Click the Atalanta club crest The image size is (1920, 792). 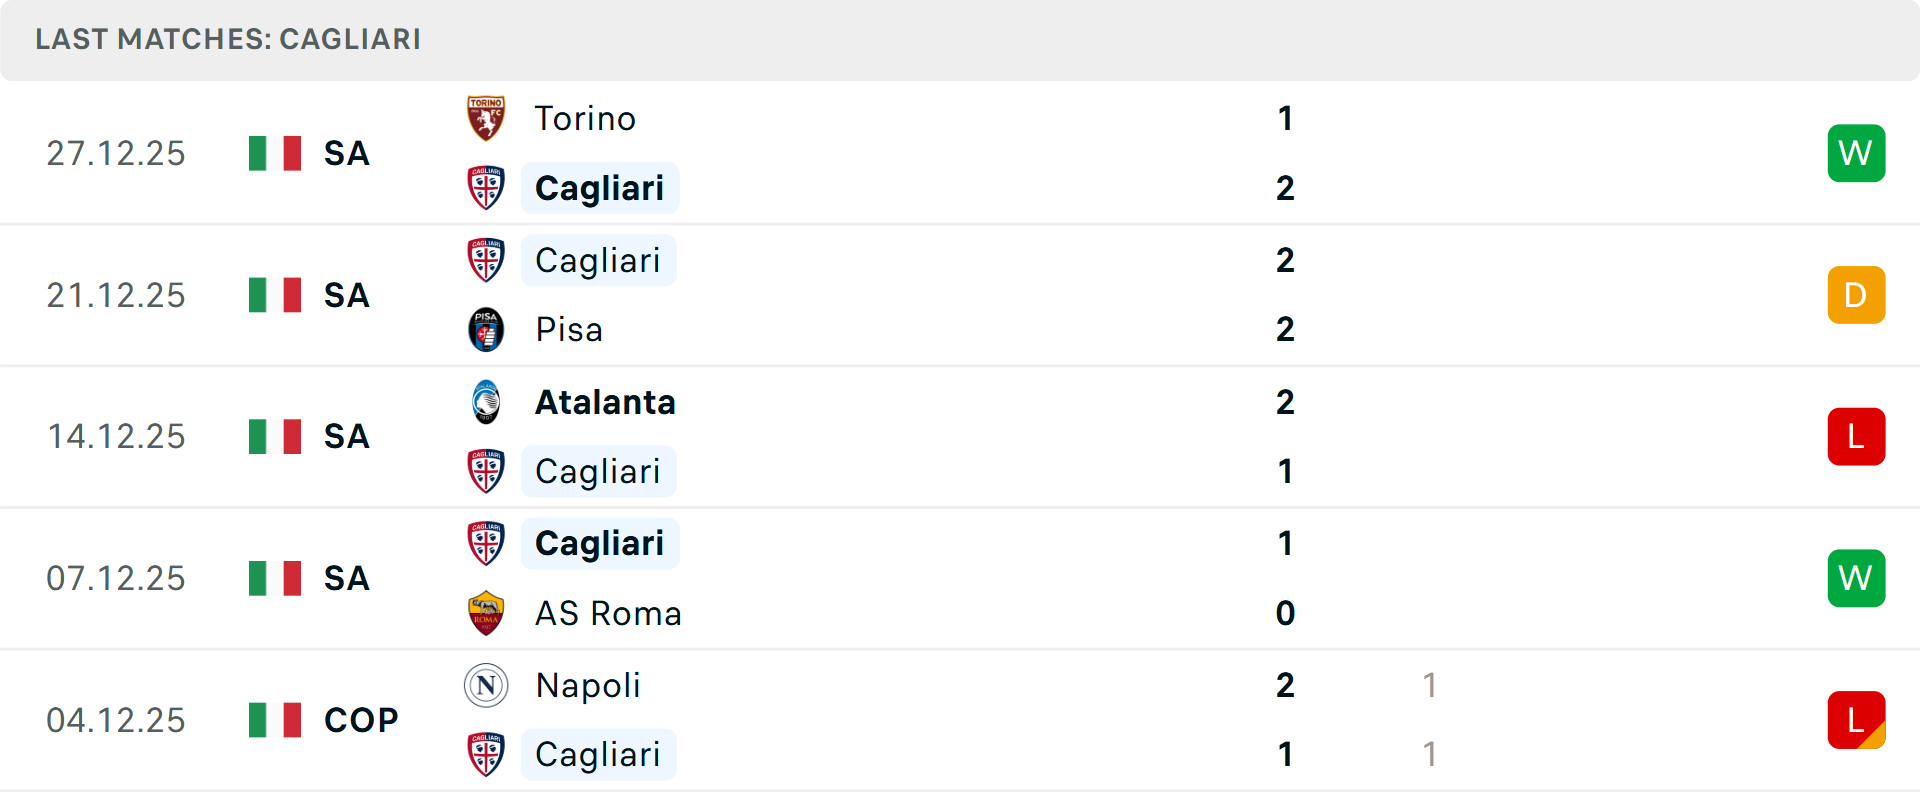tap(486, 402)
